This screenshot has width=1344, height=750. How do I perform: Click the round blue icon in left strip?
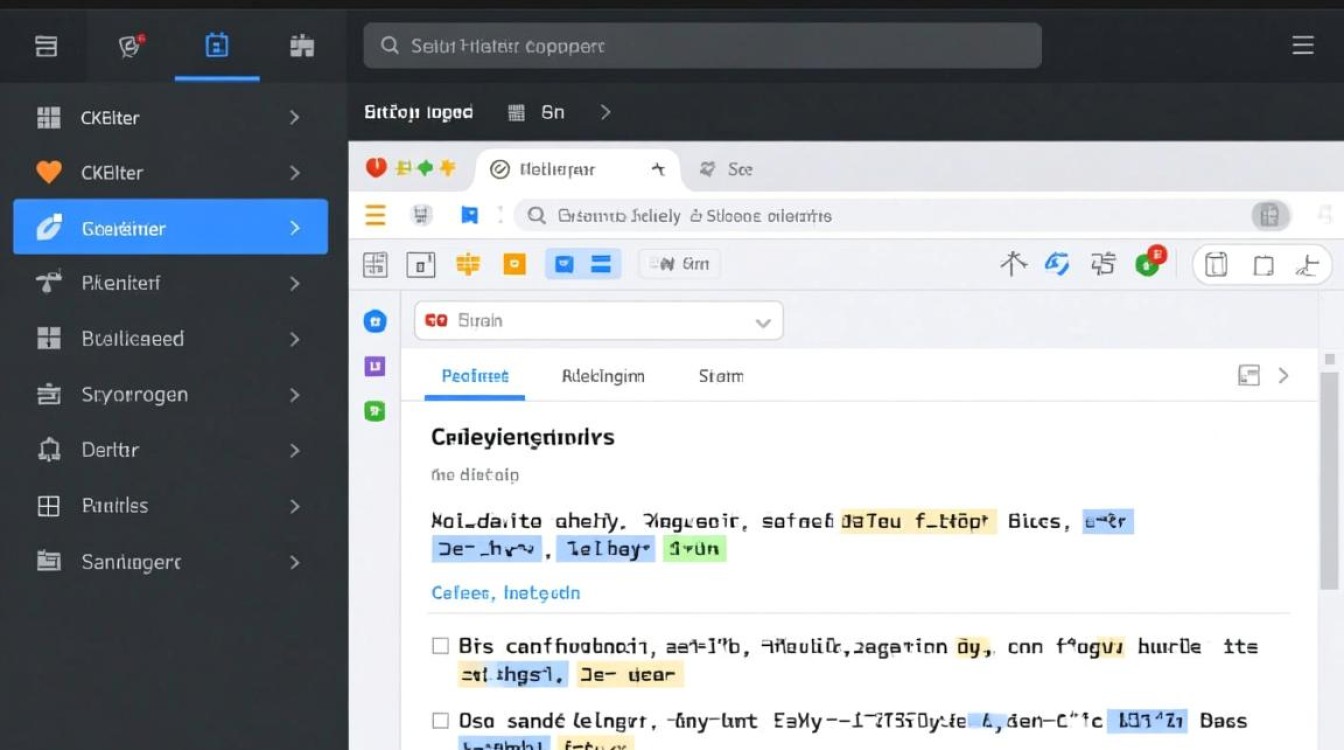374,321
